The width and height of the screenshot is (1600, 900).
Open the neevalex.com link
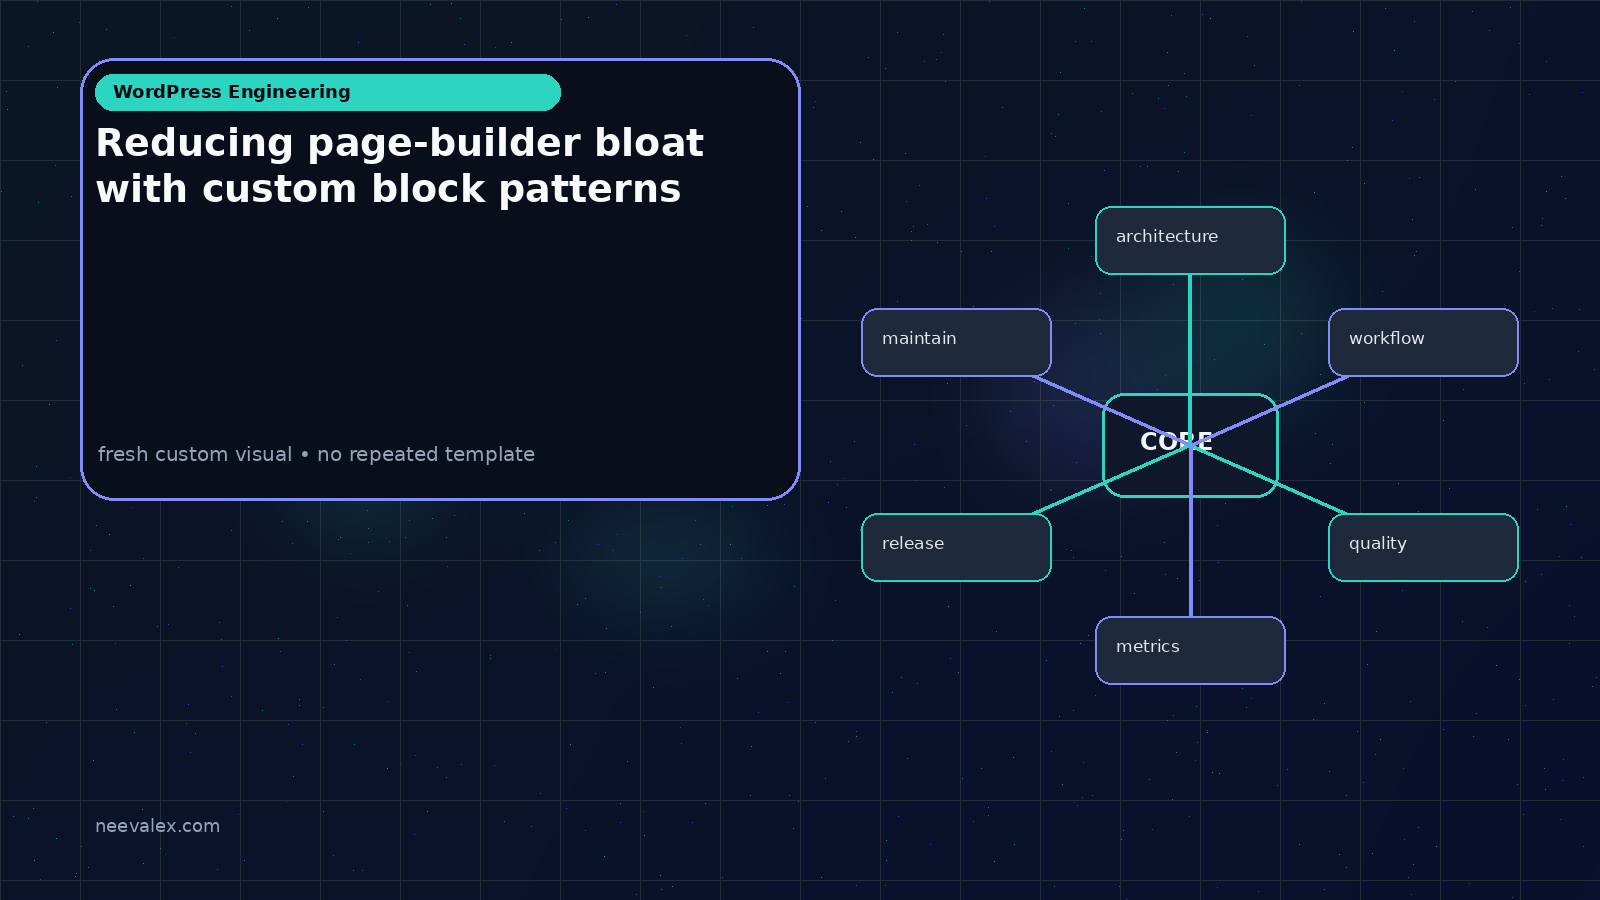[157, 826]
